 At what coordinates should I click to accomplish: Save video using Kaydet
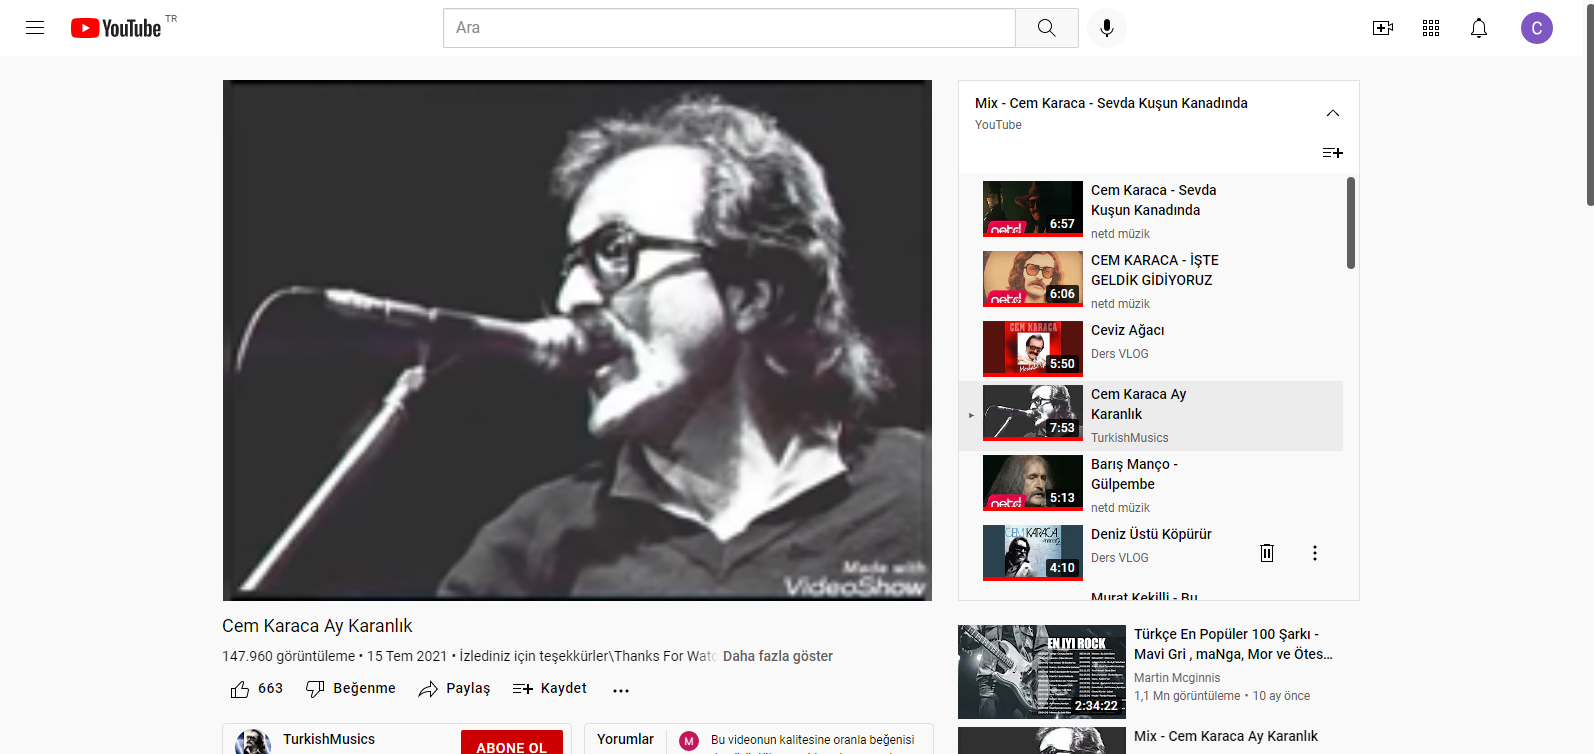(549, 689)
